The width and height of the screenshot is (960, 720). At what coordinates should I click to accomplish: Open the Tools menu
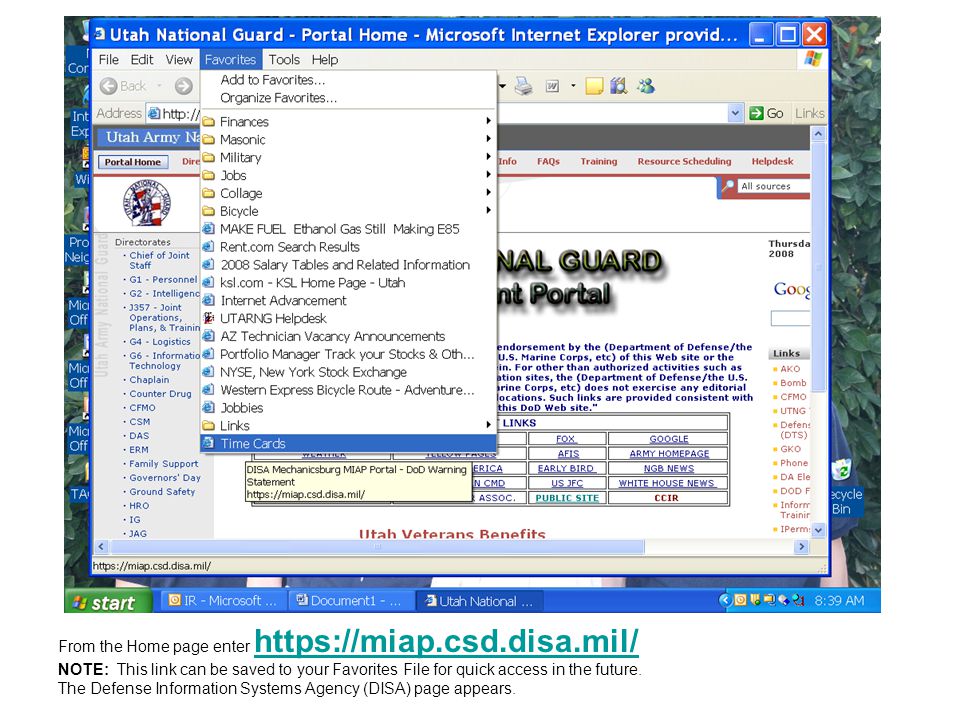click(284, 60)
